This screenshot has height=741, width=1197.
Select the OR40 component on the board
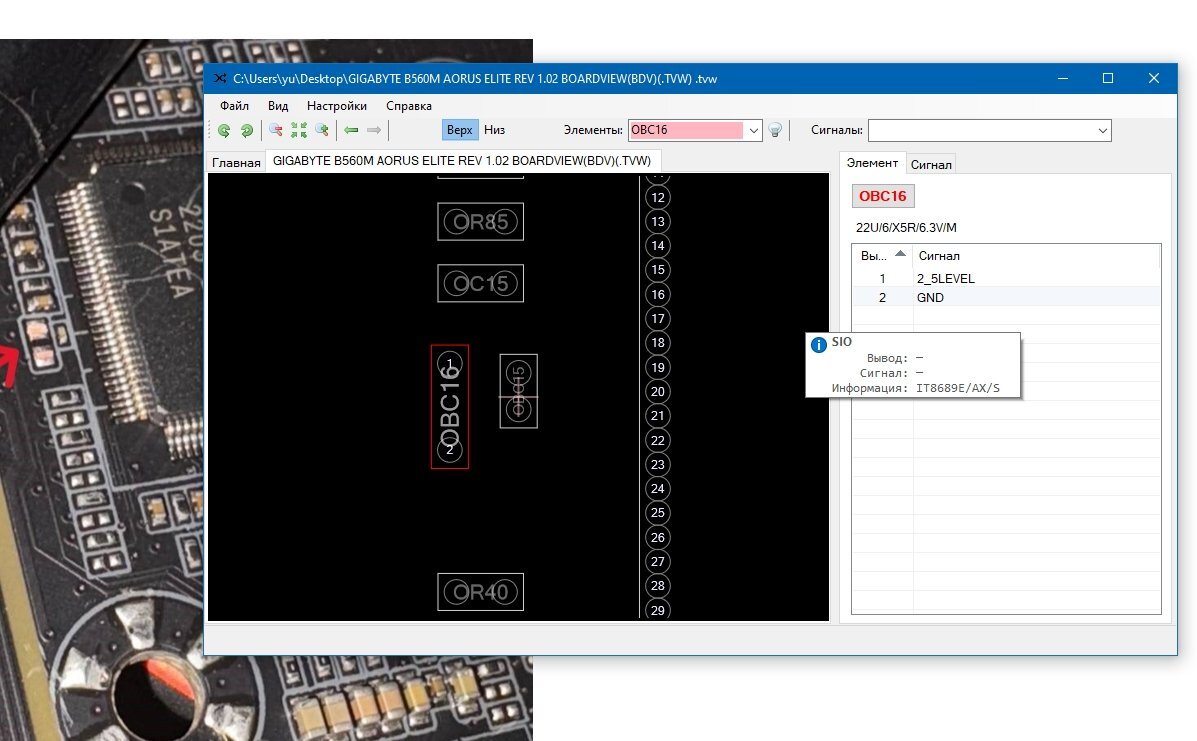pyautogui.click(x=480, y=592)
